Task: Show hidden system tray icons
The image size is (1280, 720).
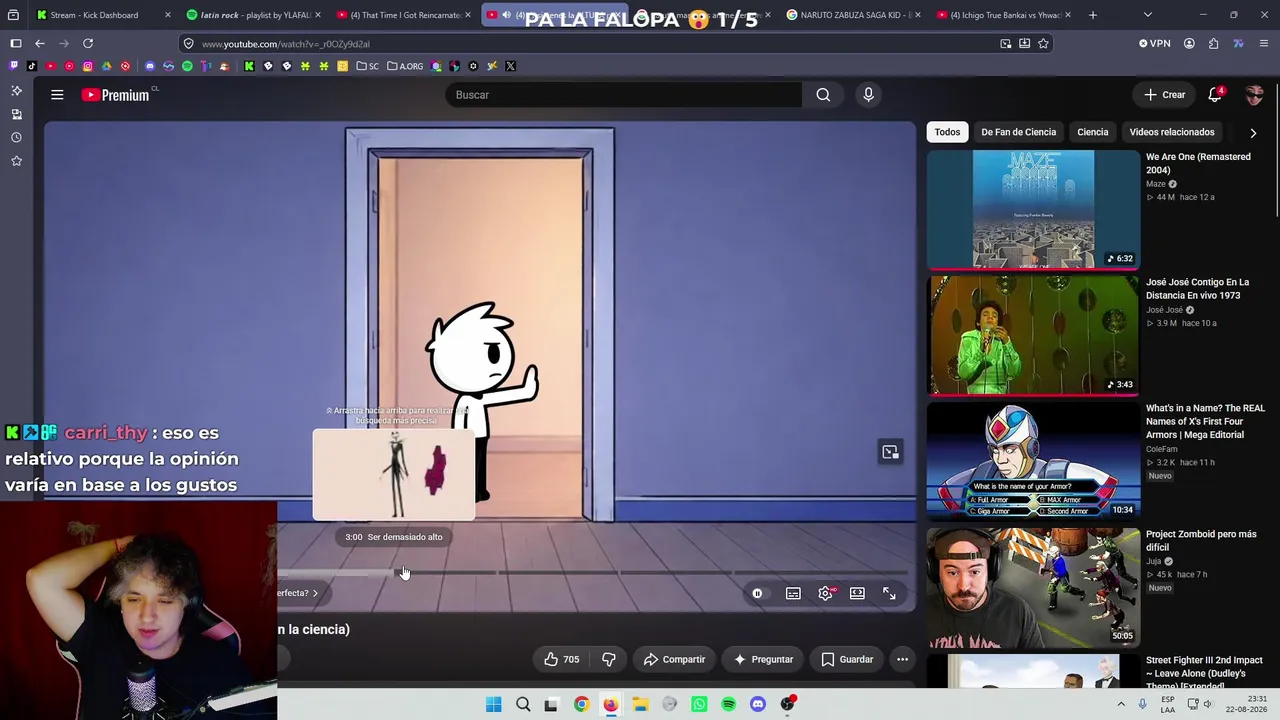Action: [x=1121, y=704]
